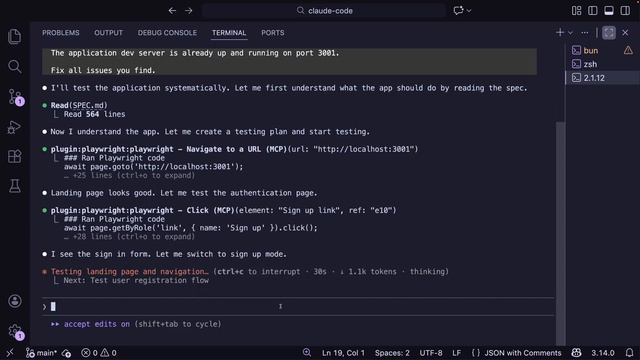The width and height of the screenshot is (640, 360).
Task: Click the 3.14.0 version indicator
Action: (602, 353)
